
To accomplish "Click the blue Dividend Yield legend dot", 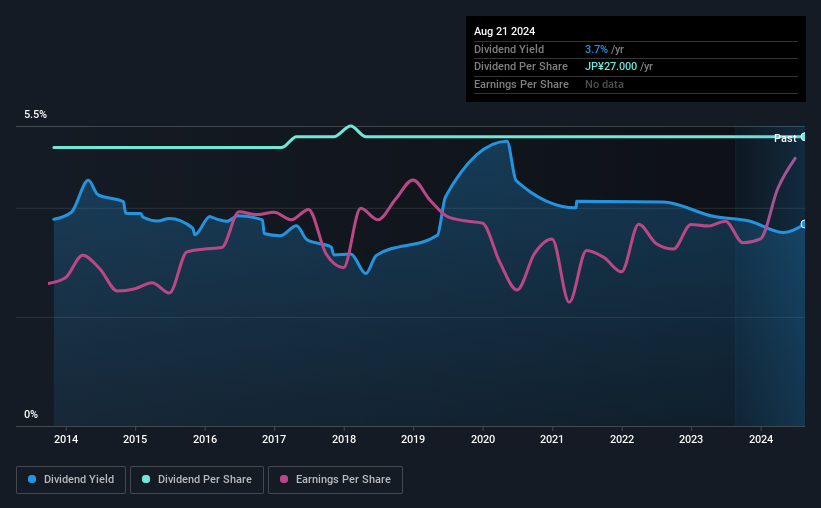I will (x=33, y=480).
